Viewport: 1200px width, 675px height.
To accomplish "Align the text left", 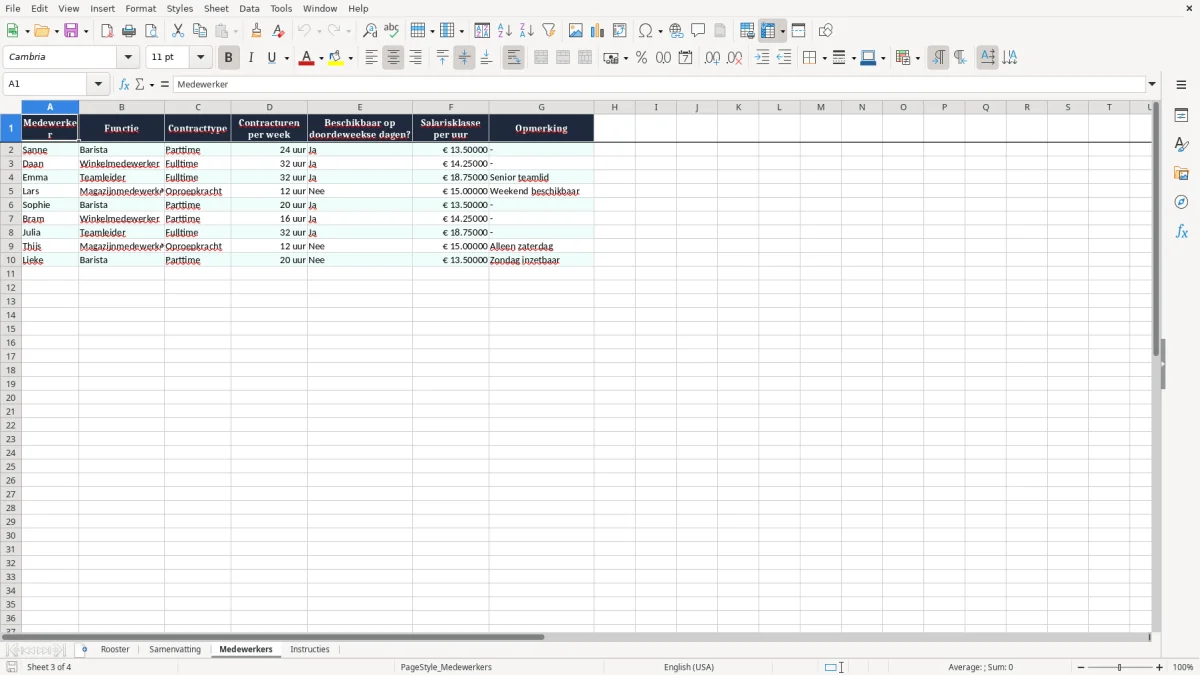I will coord(371,58).
